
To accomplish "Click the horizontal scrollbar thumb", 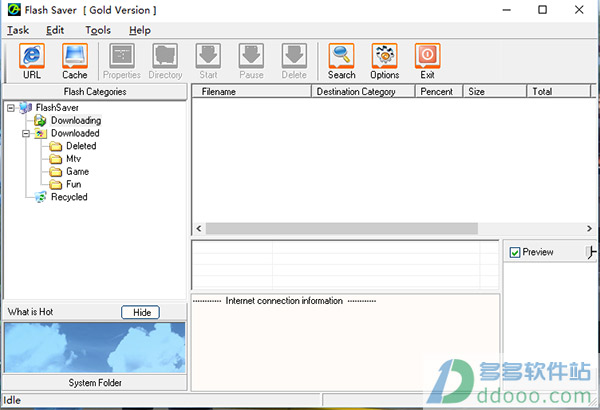I will pyautogui.click(x=342, y=229).
